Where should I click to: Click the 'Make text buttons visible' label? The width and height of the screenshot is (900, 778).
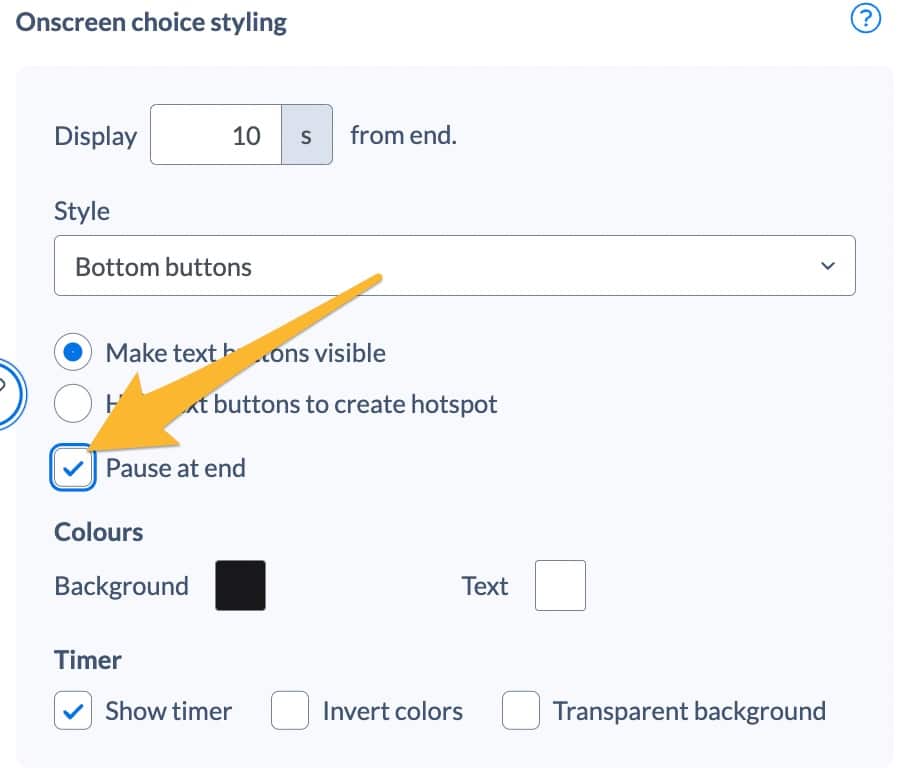pos(246,353)
